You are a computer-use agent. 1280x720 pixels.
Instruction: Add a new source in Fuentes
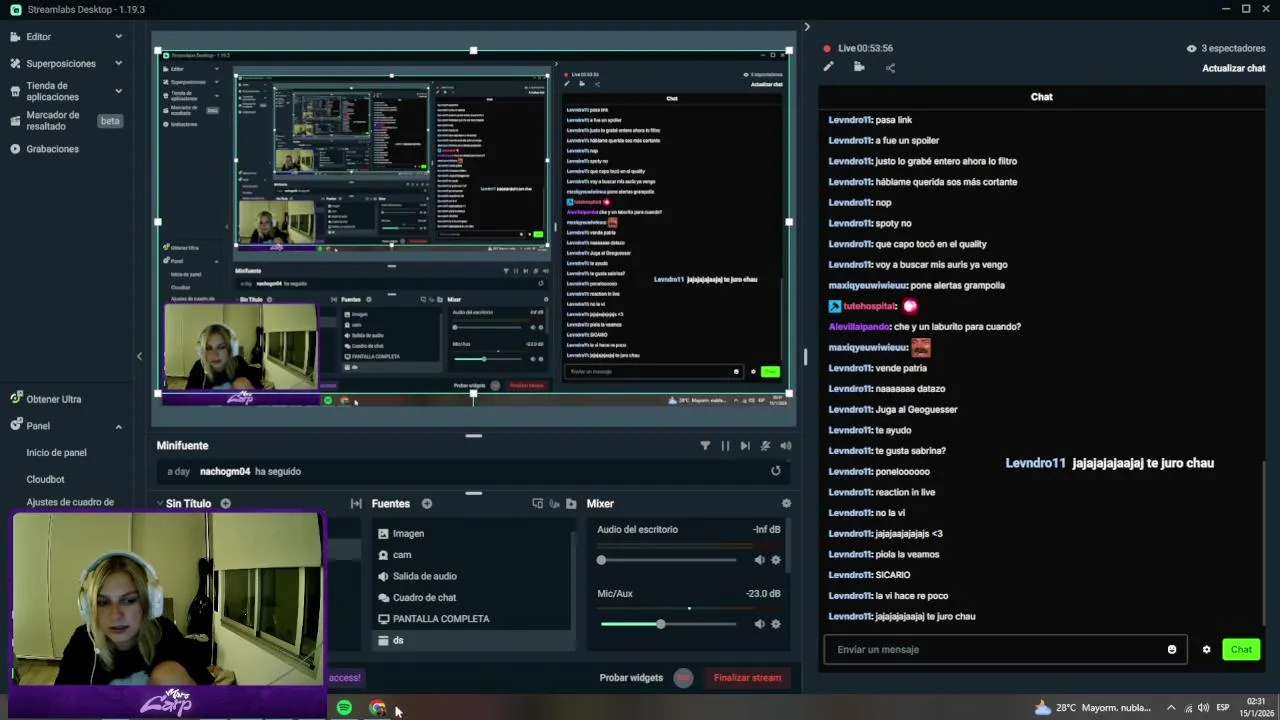tap(427, 504)
